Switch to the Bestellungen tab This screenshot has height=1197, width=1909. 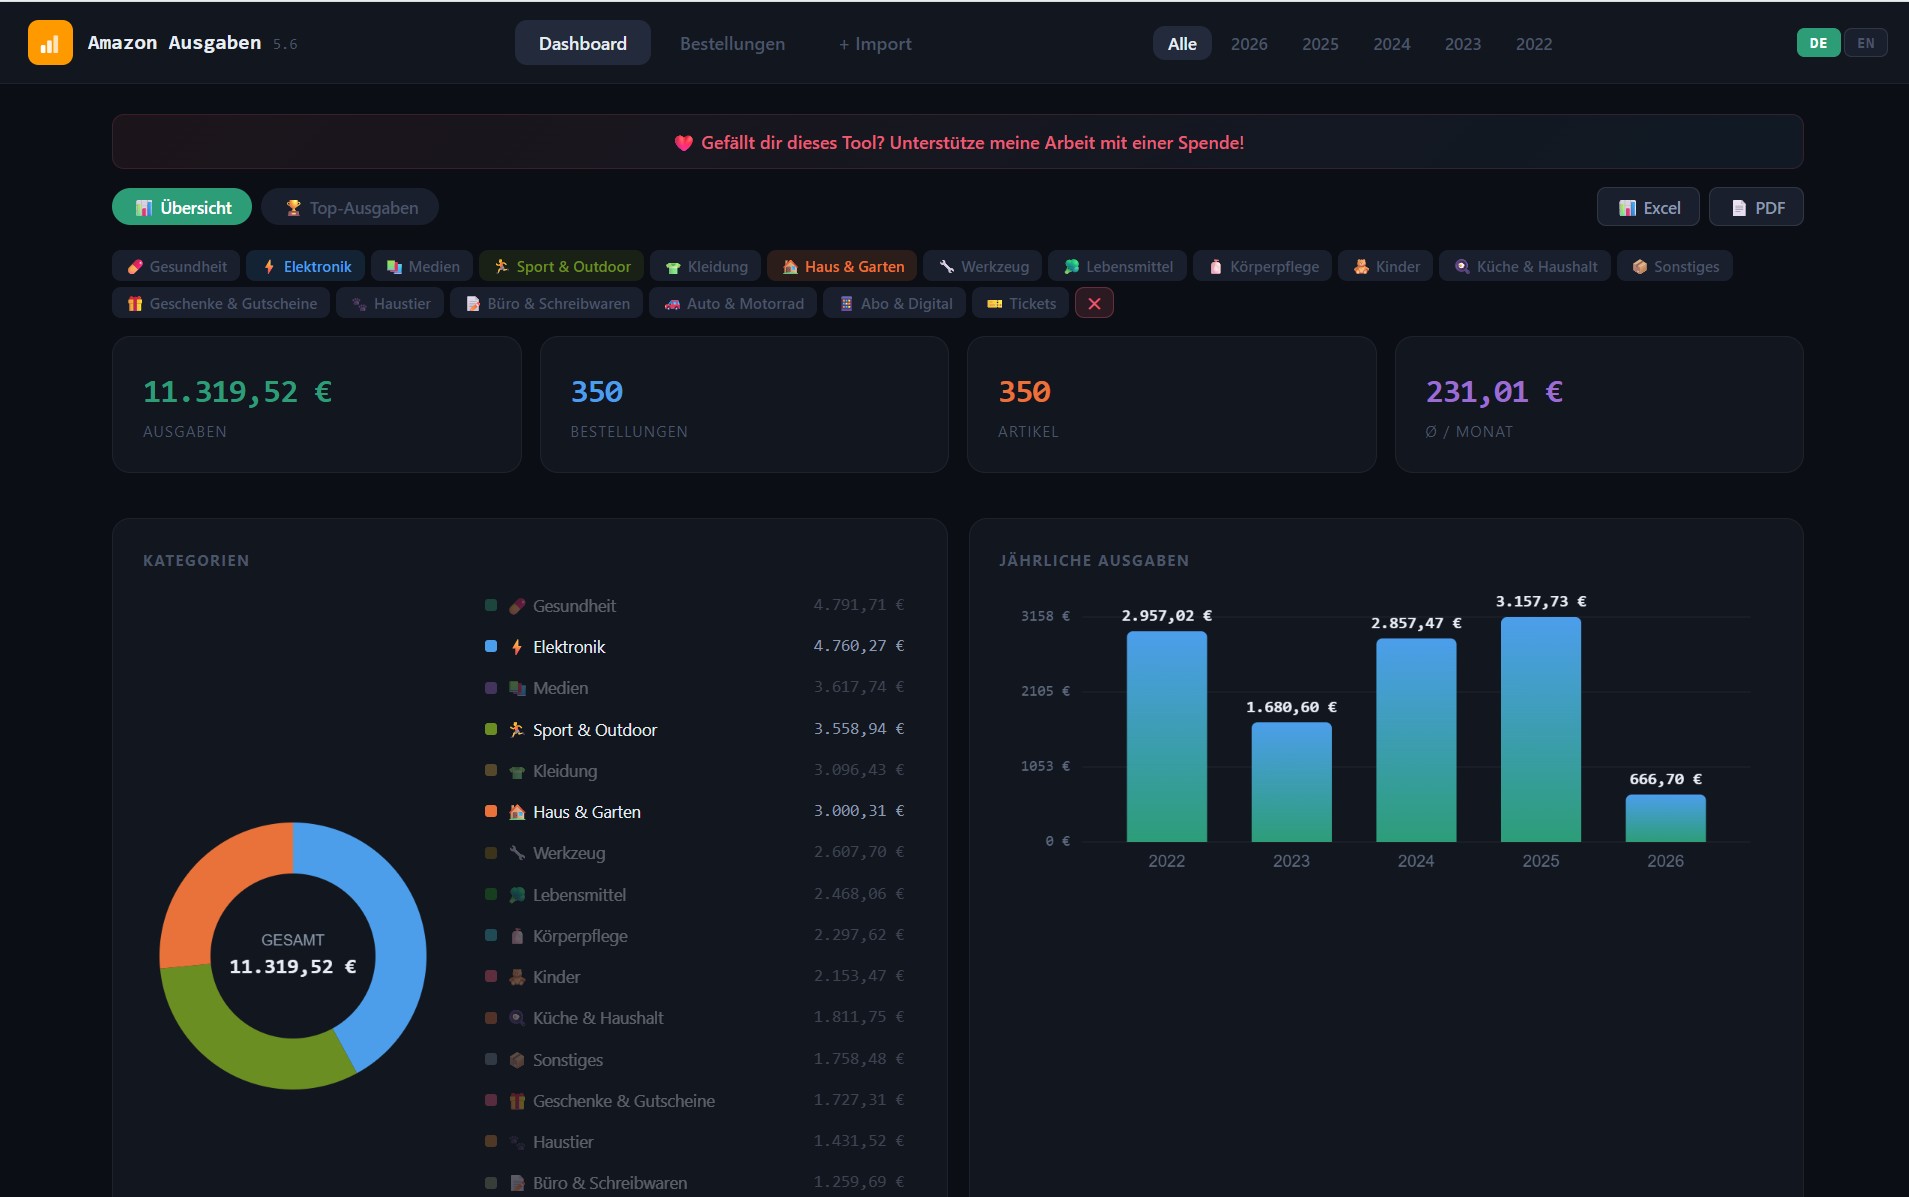732,43
